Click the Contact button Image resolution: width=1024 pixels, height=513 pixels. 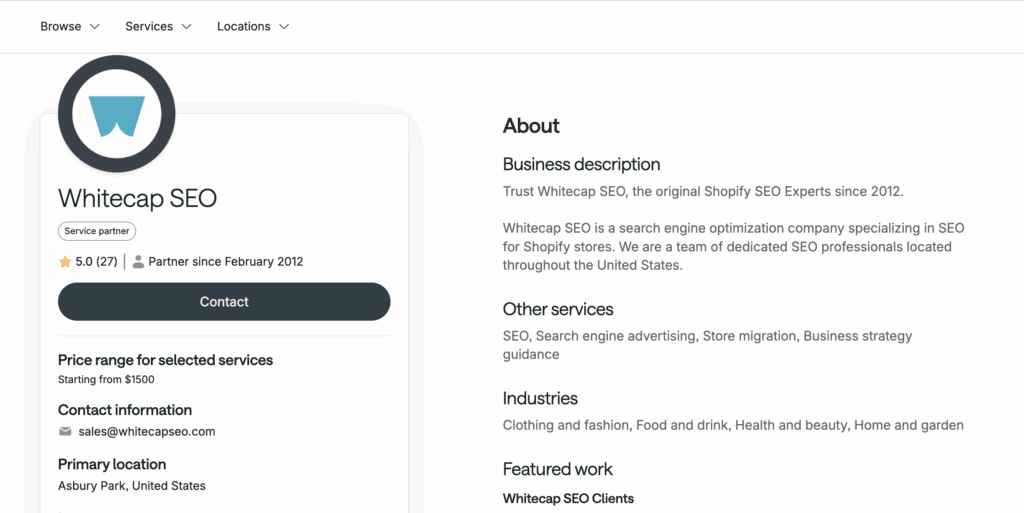[x=224, y=302]
